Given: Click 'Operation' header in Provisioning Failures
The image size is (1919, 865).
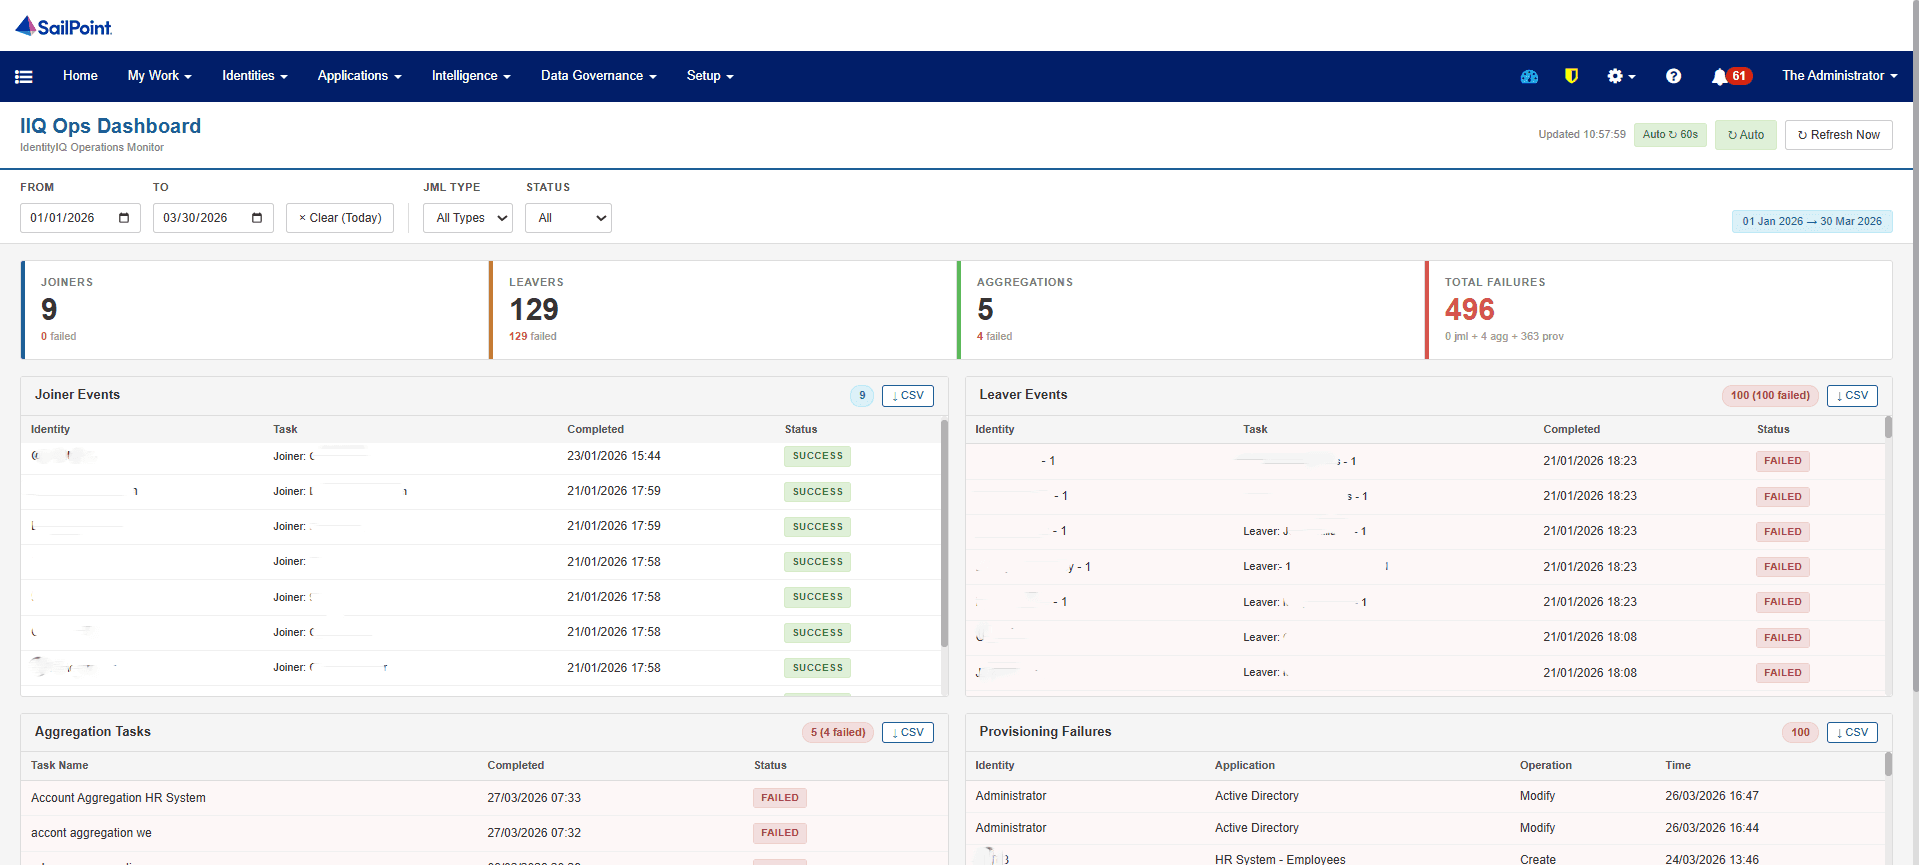Looking at the screenshot, I should (x=1546, y=765).
